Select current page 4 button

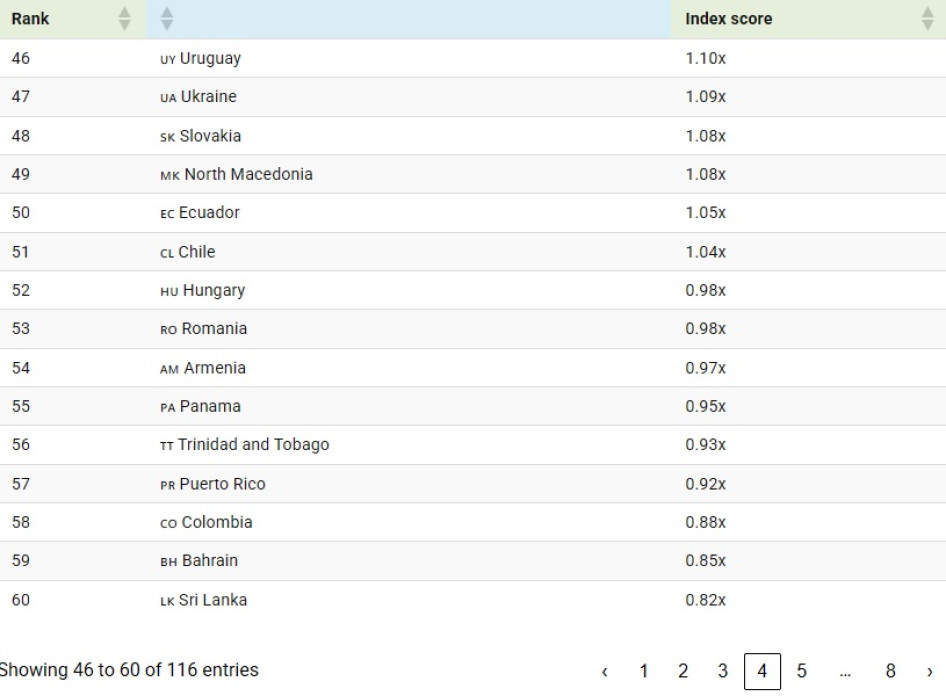tap(762, 672)
